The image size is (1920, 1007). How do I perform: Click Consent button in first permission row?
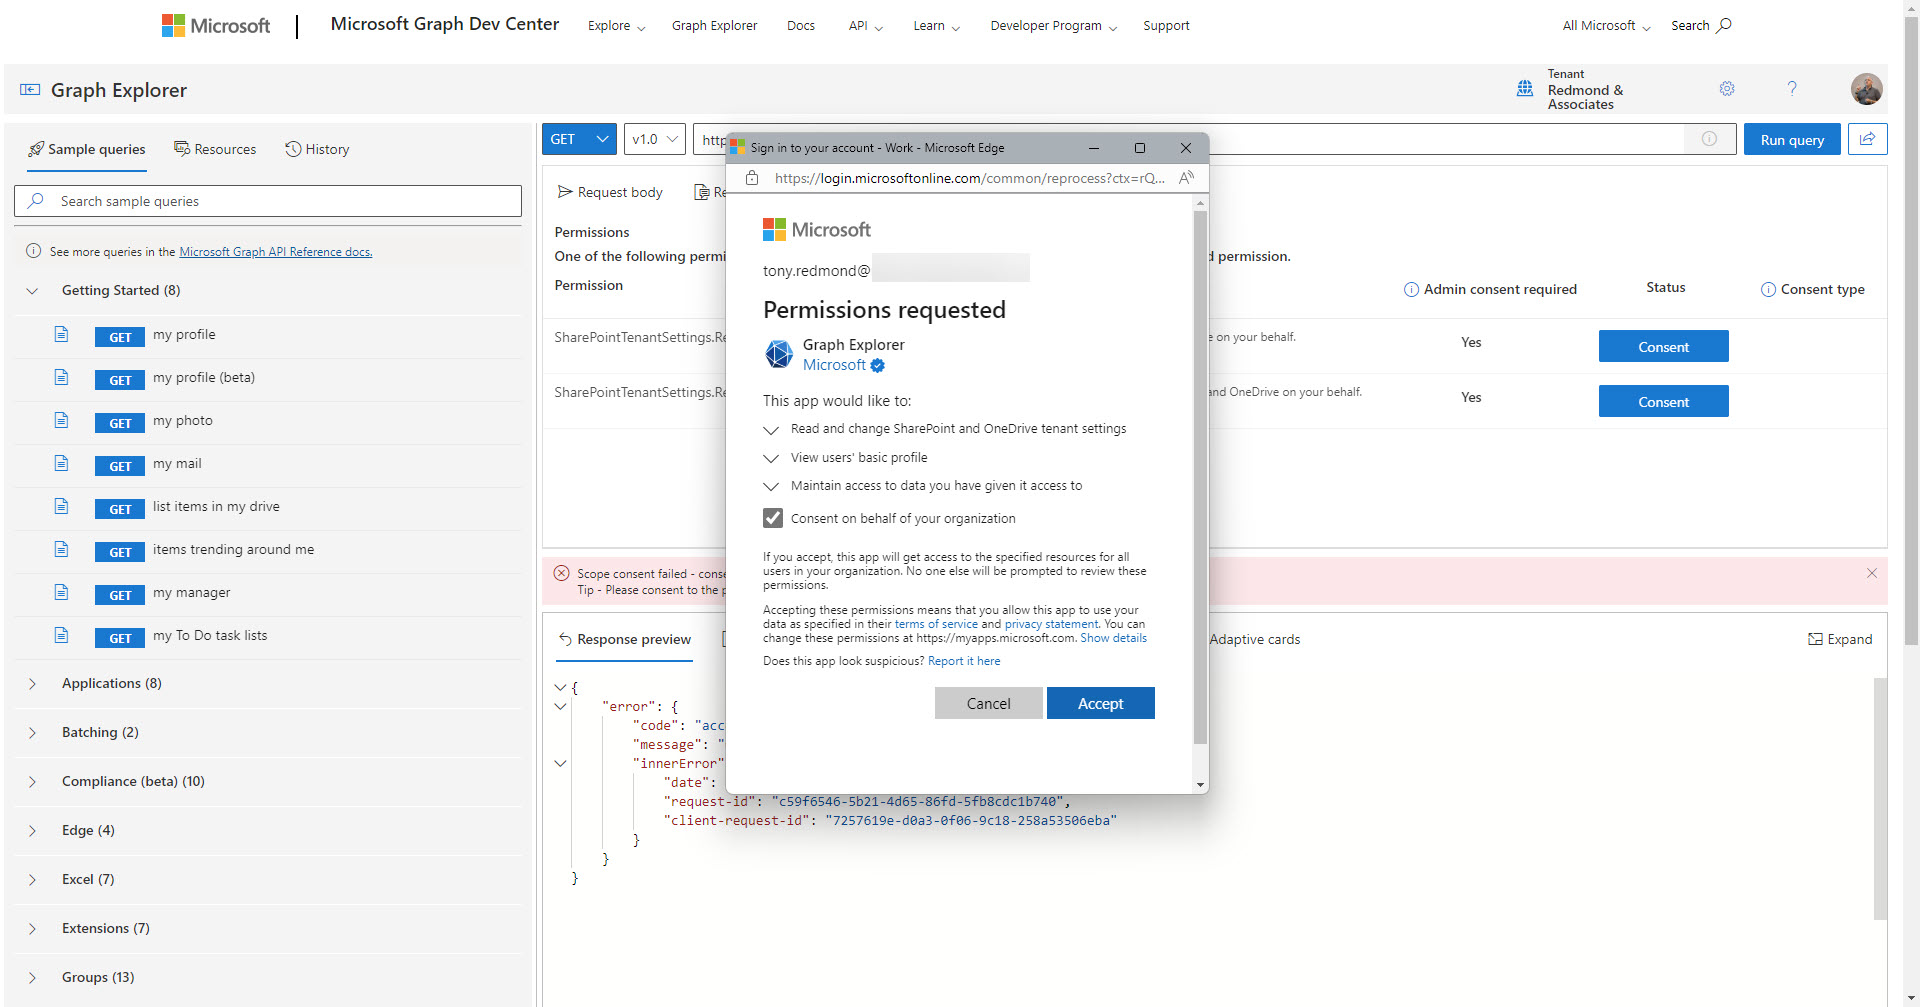click(1663, 346)
